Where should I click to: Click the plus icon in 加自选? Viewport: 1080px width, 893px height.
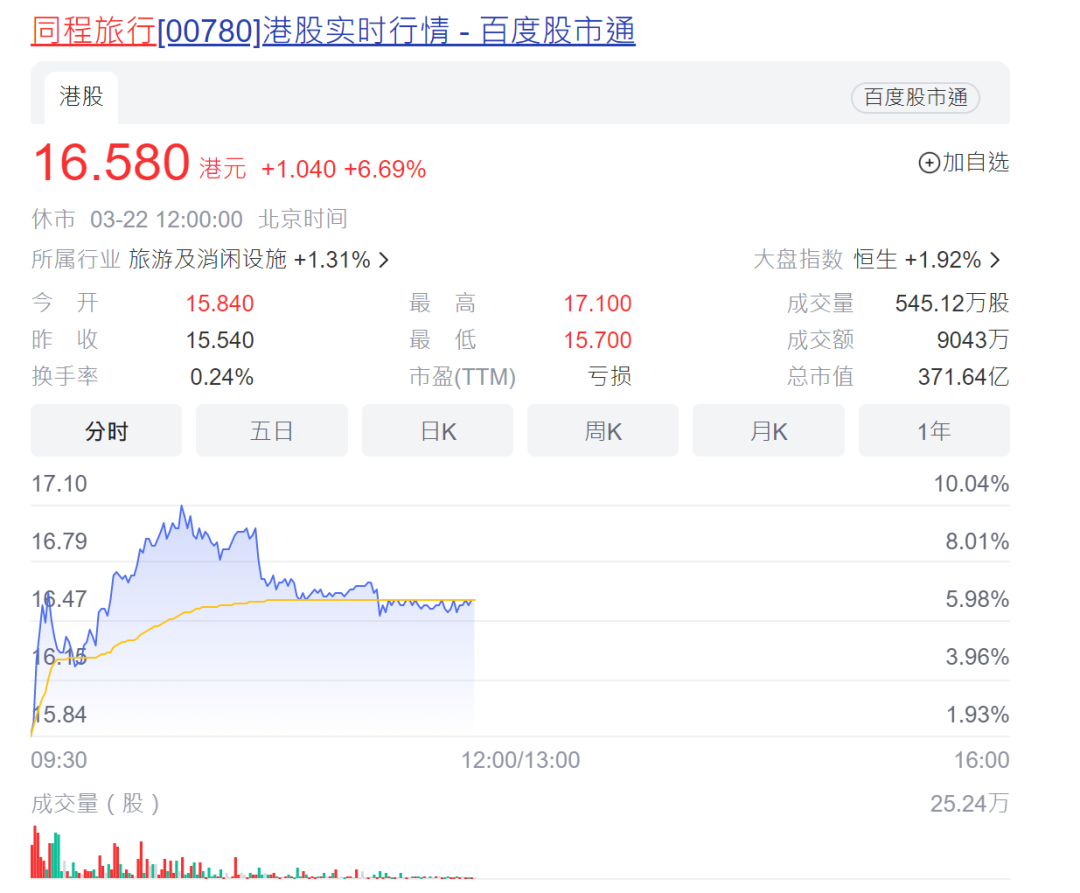[x=929, y=162]
